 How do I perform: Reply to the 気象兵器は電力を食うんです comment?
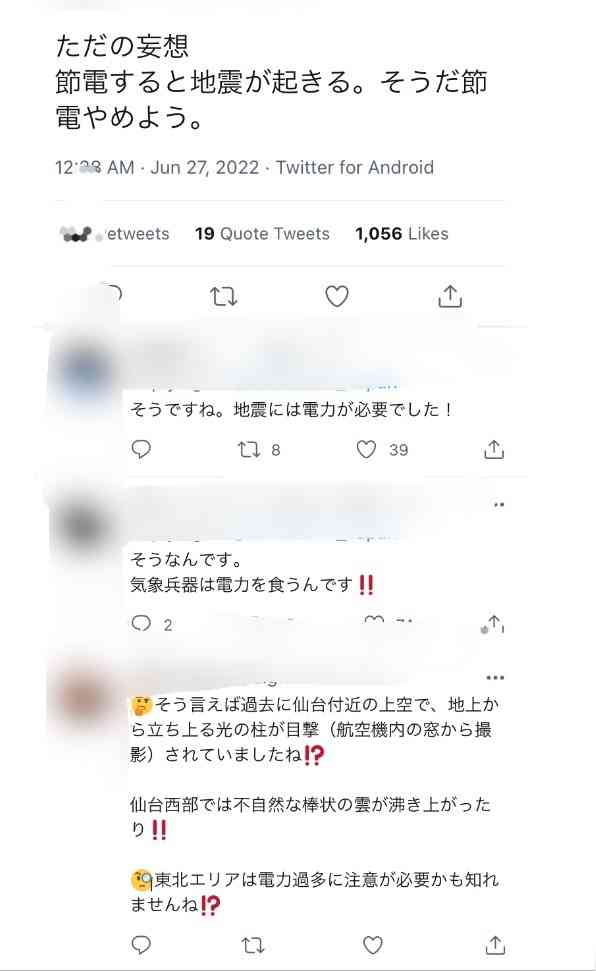pyautogui.click(x=141, y=624)
